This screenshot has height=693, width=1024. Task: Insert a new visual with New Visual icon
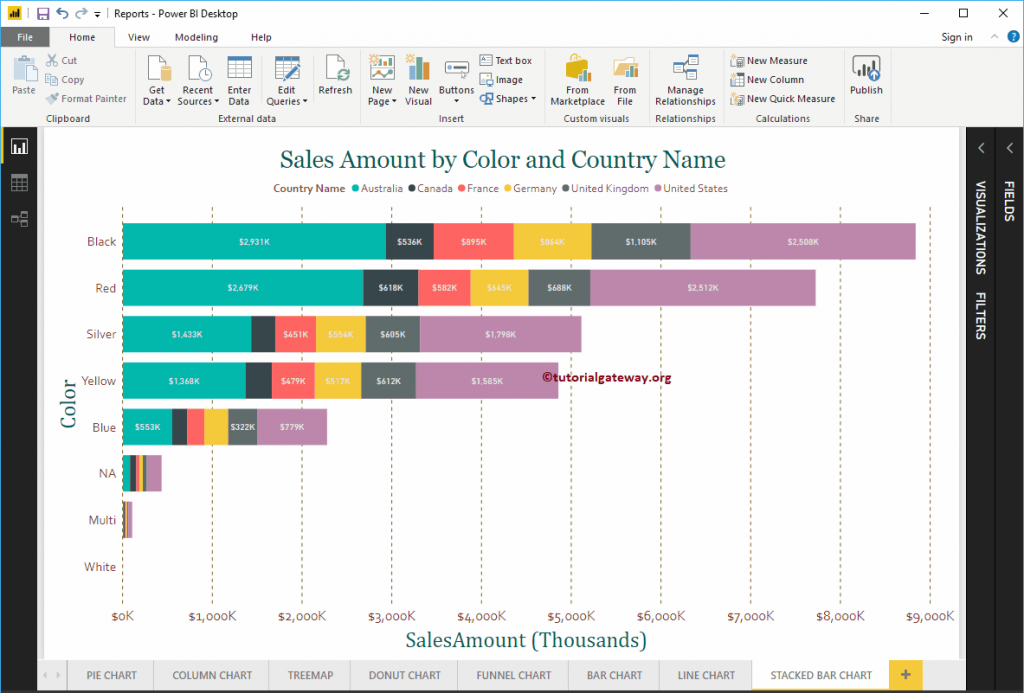pos(418,80)
